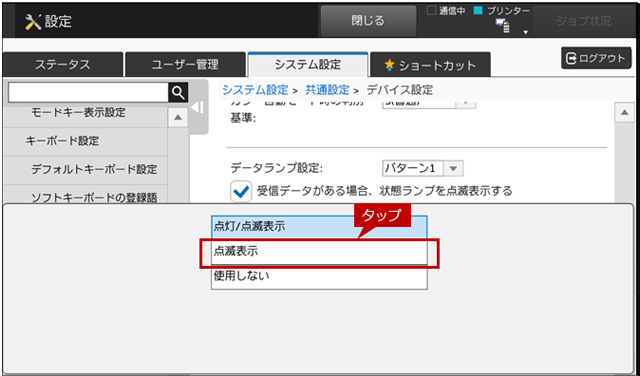Open the キーボード設定 menu item
The image size is (640, 376).
[85, 141]
